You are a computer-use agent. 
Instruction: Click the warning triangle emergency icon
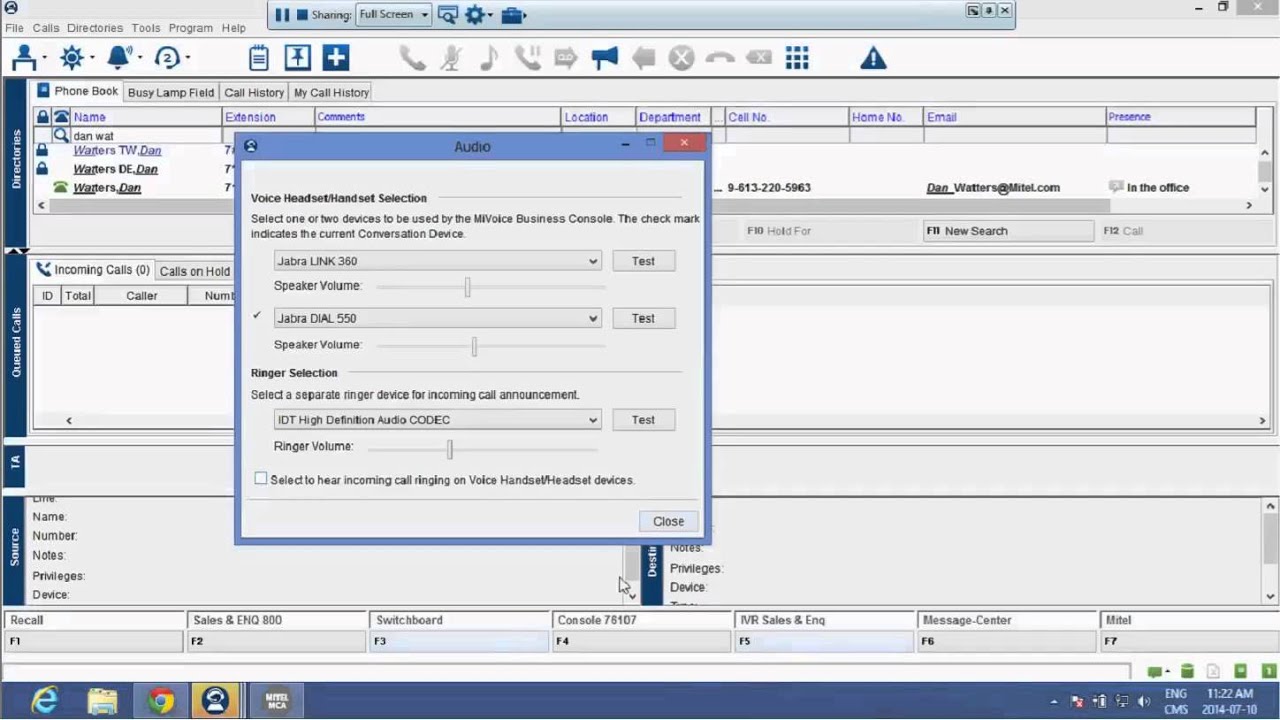(873, 58)
